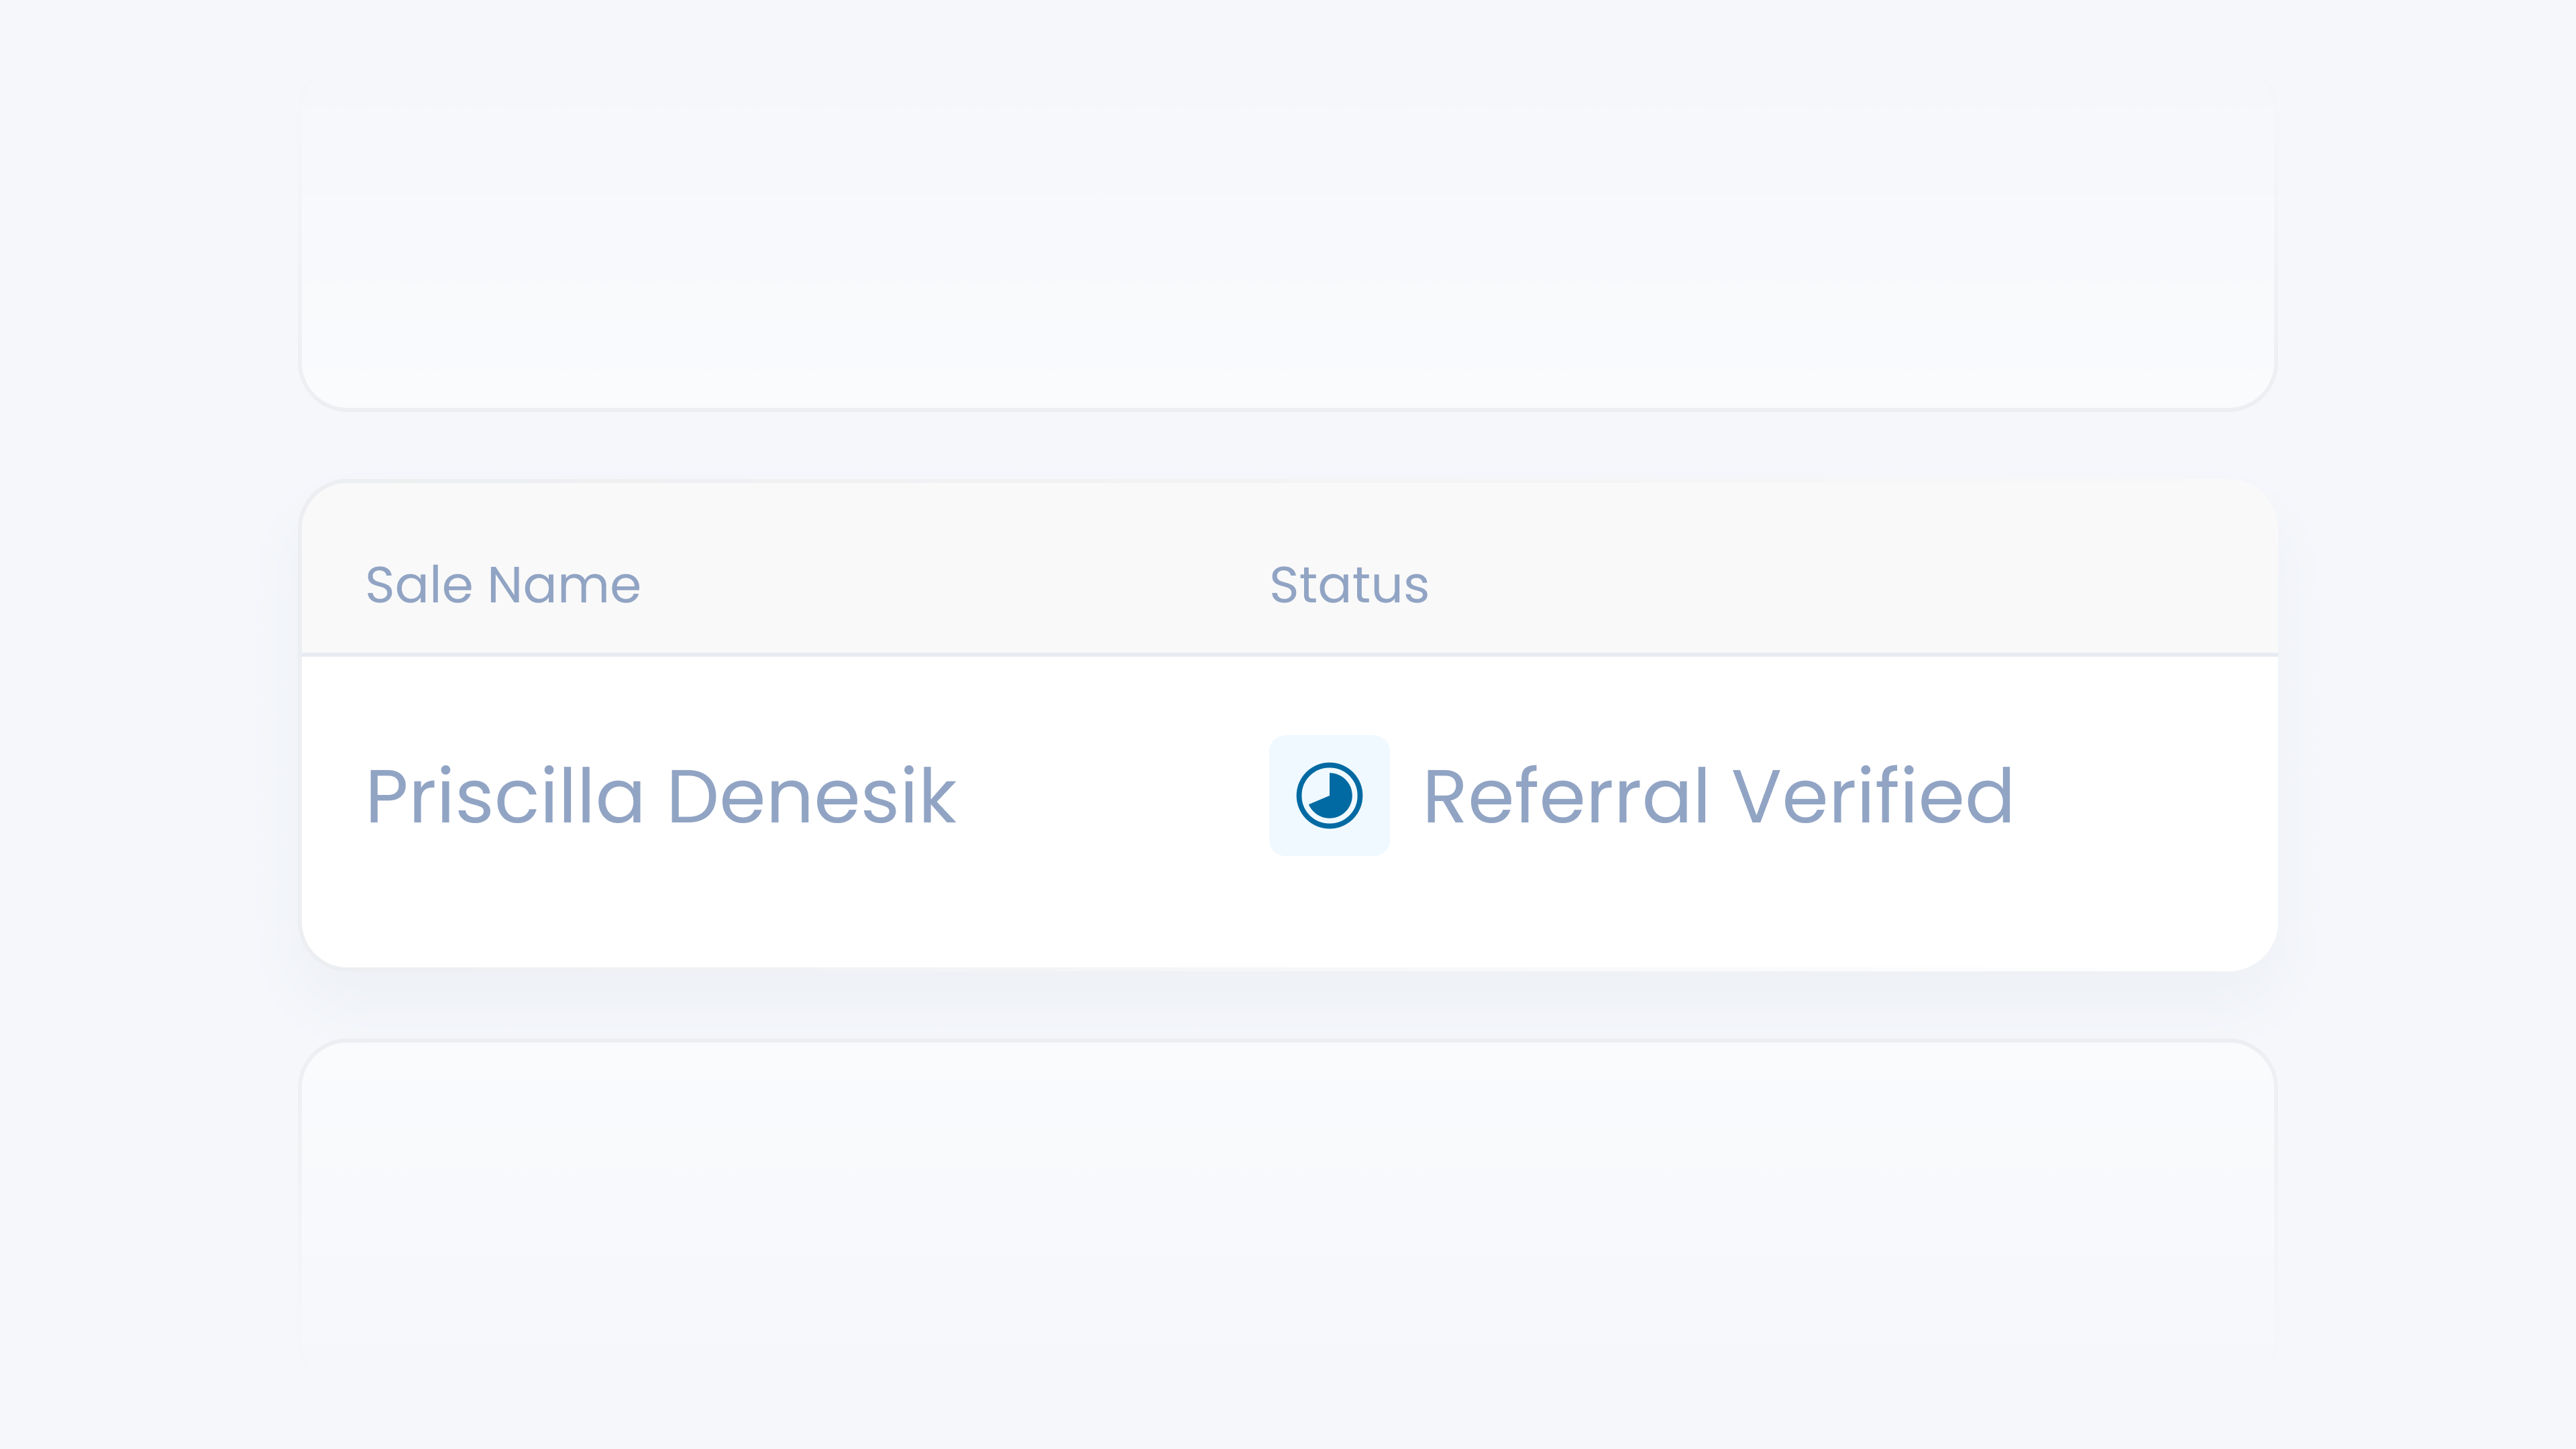This screenshot has height=1449, width=2576.
Task: Click the Status header text
Action: point(1349,585)
